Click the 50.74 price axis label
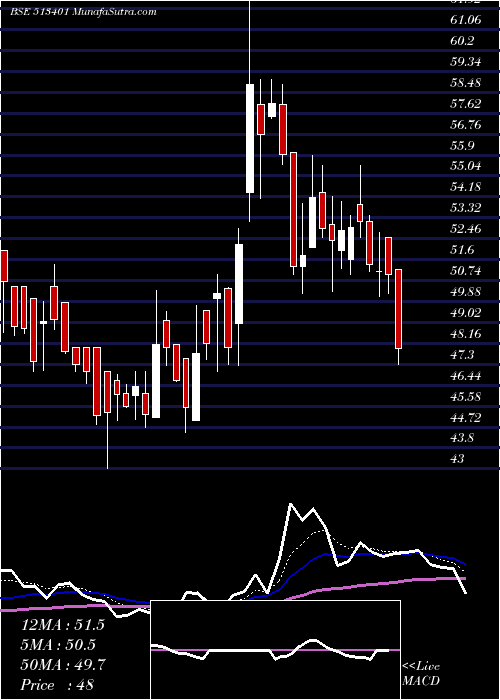The width and height of the screenshot is (500, 700). click(x=466, y=271)
